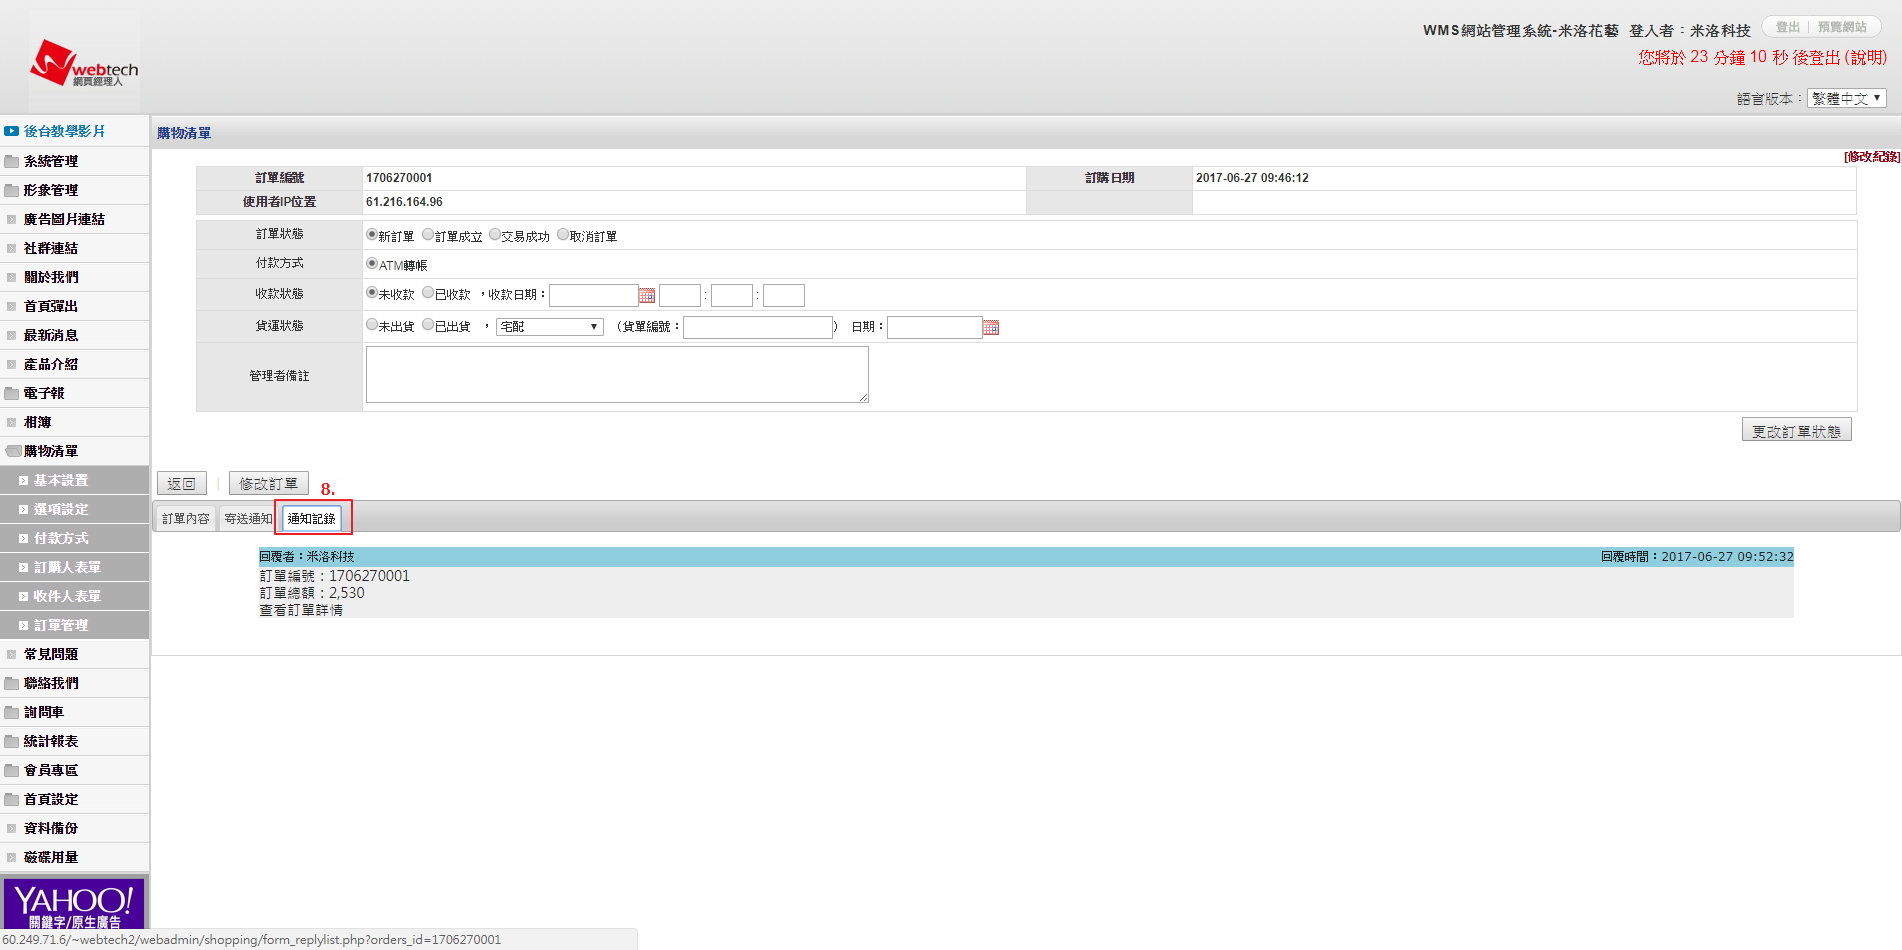Screen dimensions: 1902x950
Task: Open calendar picker for payment received date
Action: (647, 296)
